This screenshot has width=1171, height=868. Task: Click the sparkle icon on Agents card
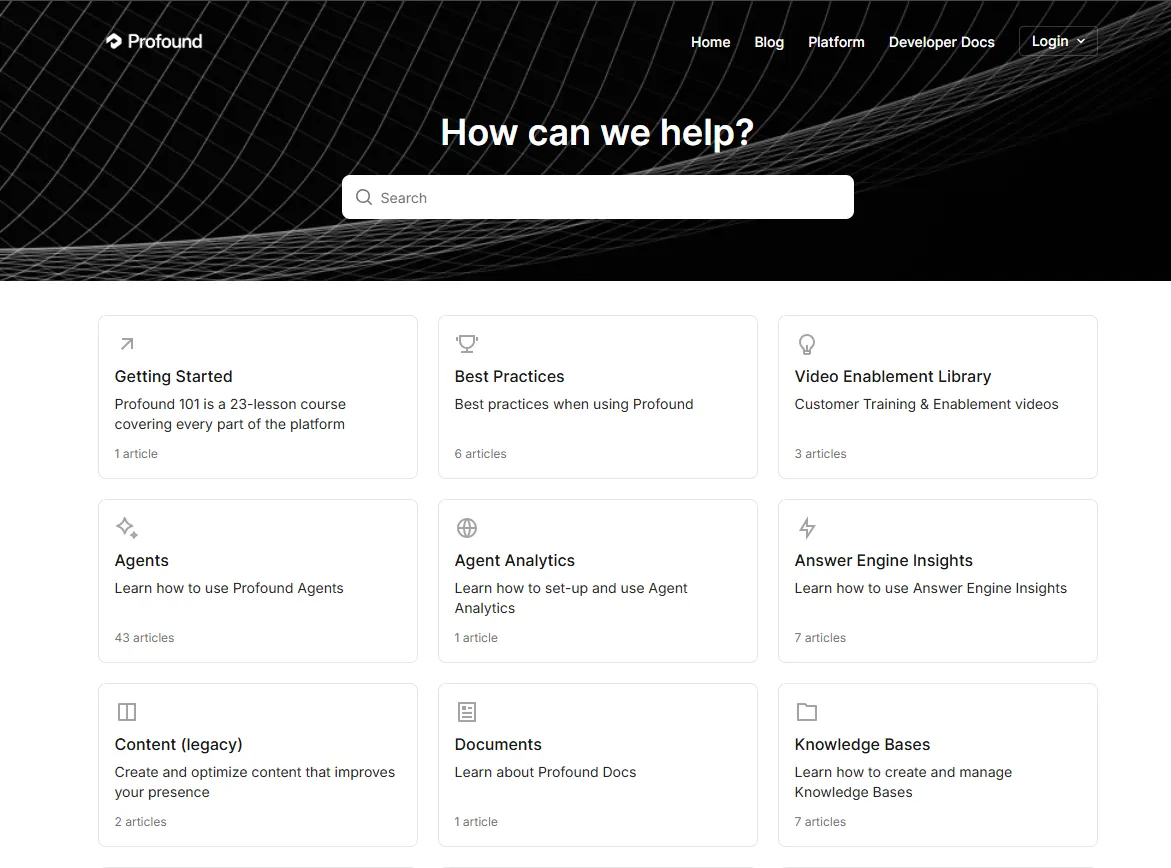(127, 528)
